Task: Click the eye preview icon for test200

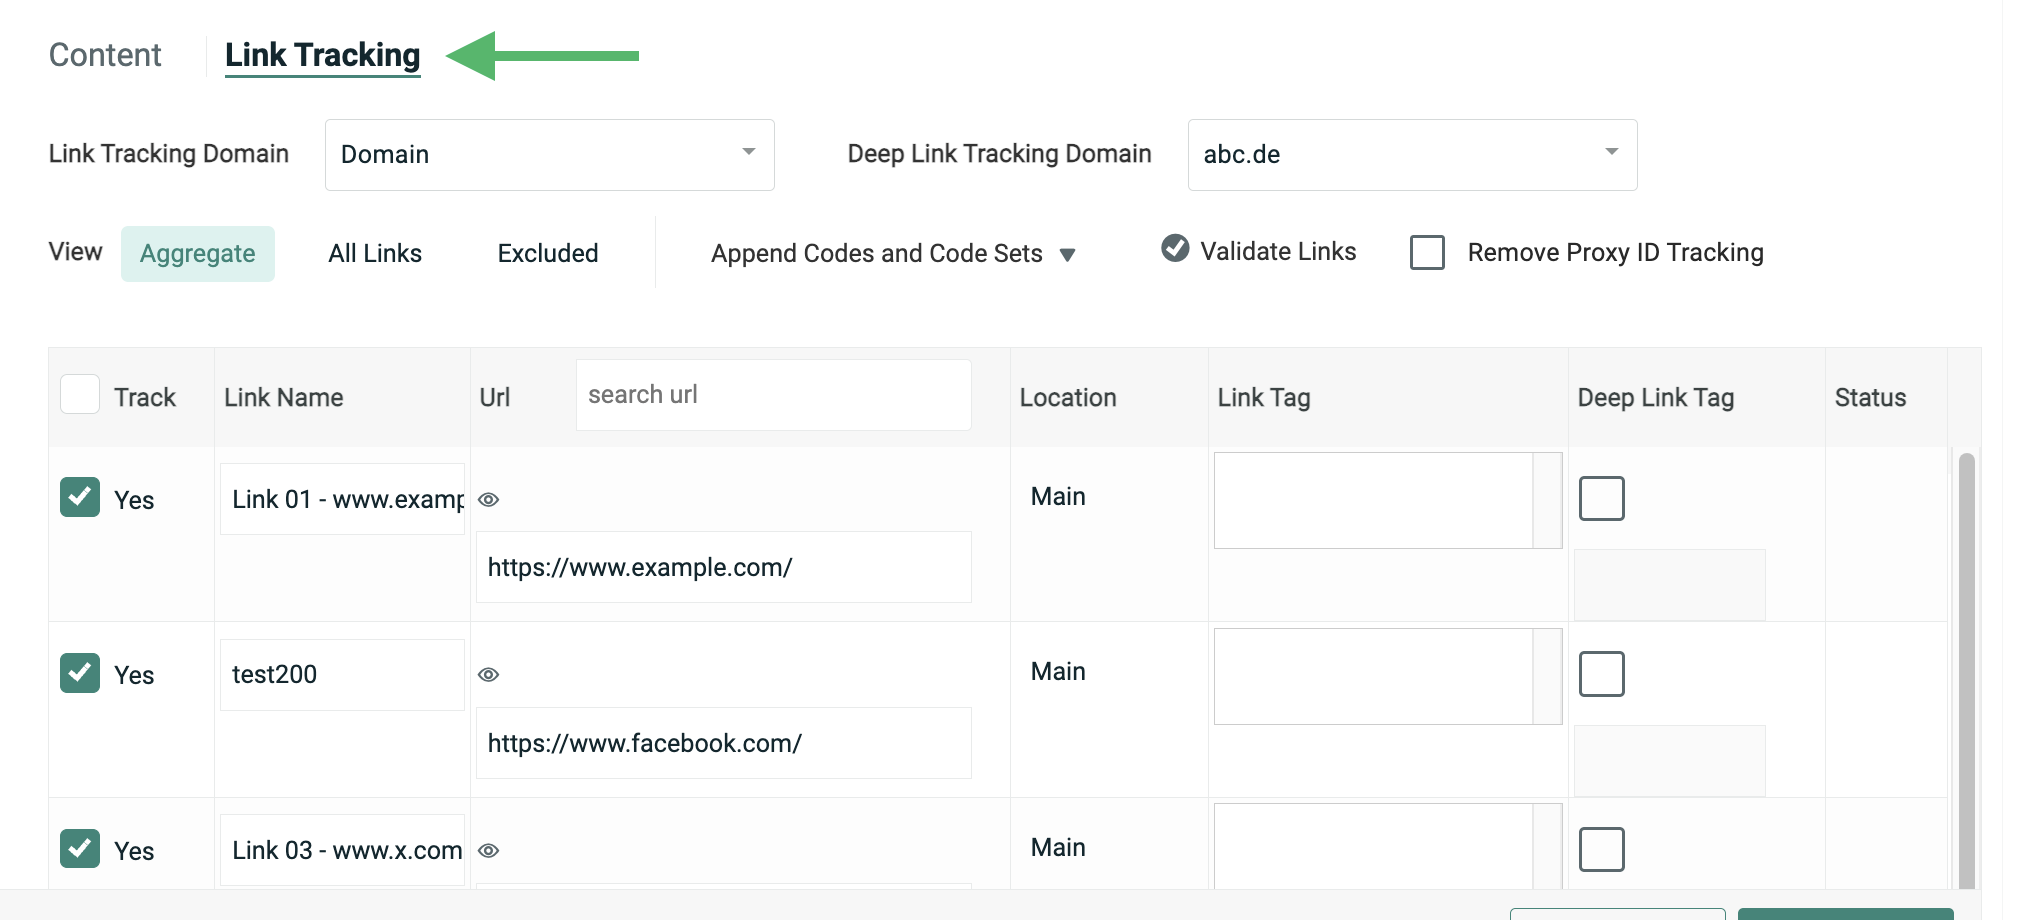Action: 488,675
